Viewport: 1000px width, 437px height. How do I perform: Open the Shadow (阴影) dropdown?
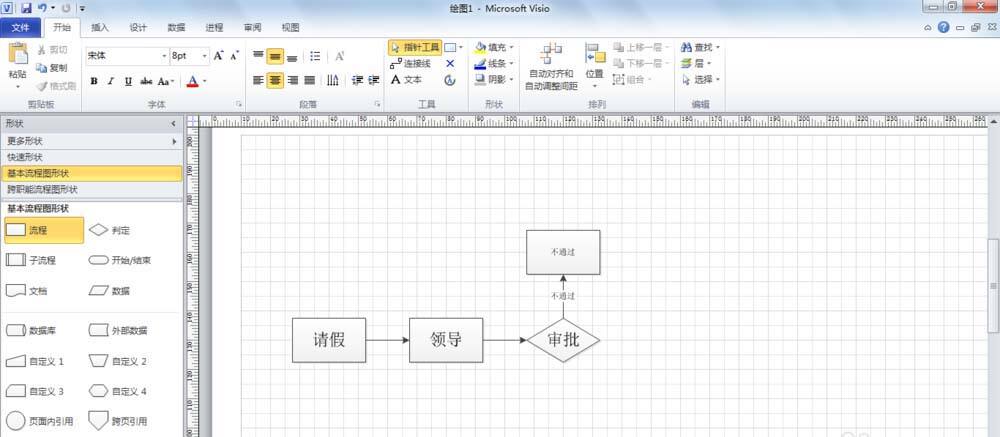(494, 80)
